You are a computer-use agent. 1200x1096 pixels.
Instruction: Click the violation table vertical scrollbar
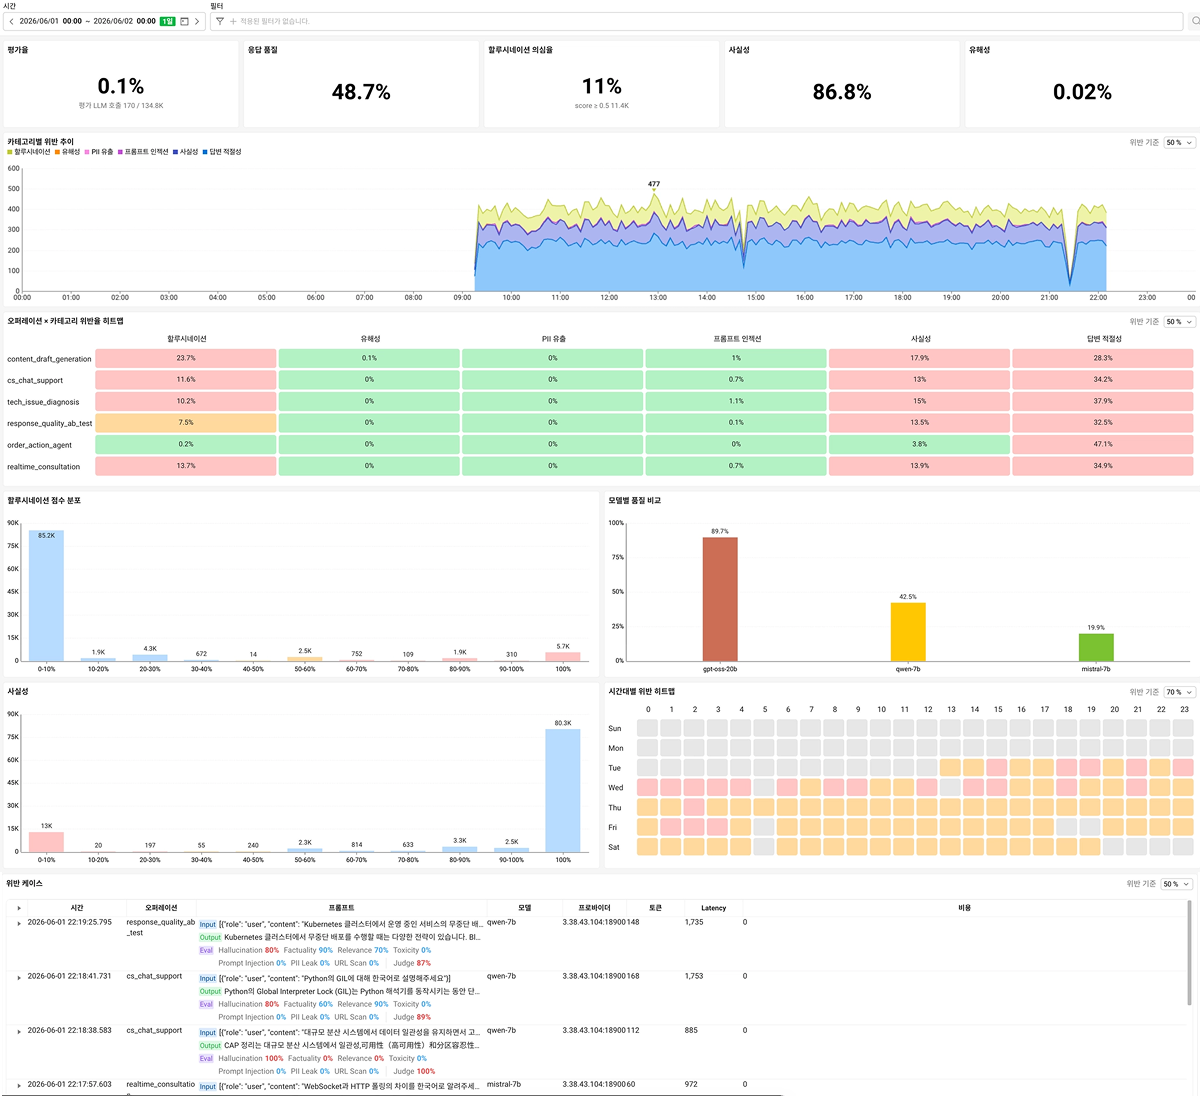pyautogui.click(x=1189, y=953)
